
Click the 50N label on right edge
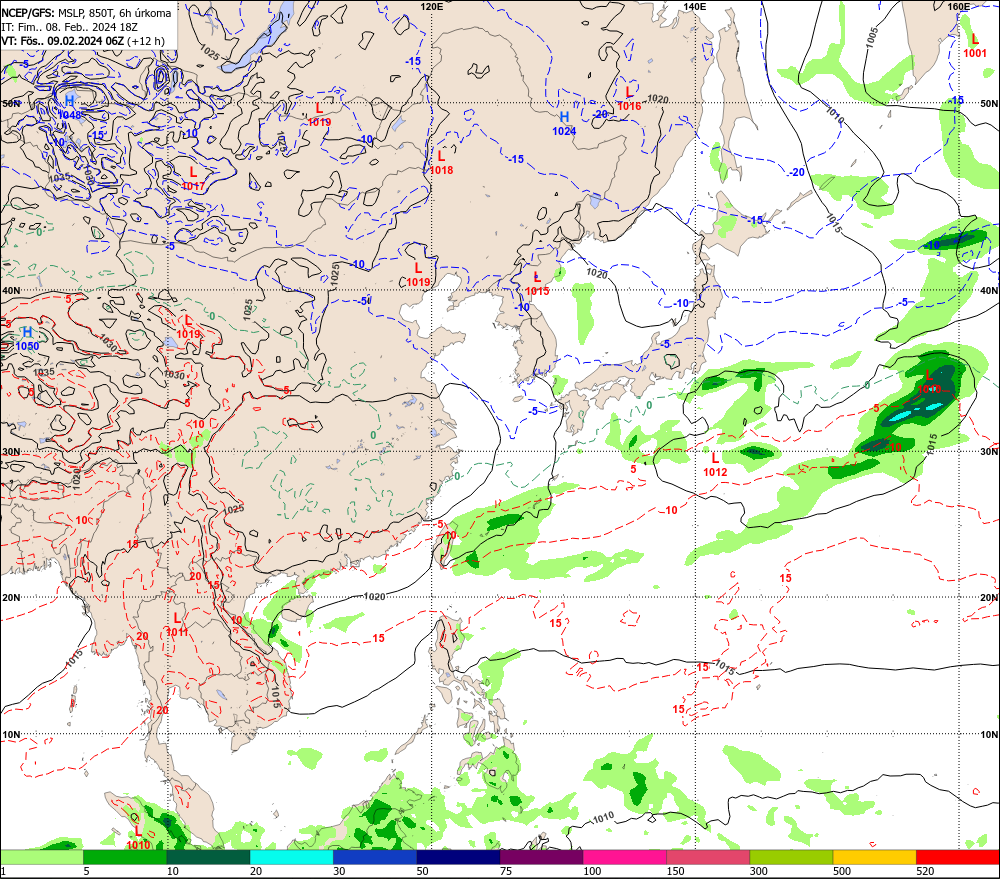(989, 103)
